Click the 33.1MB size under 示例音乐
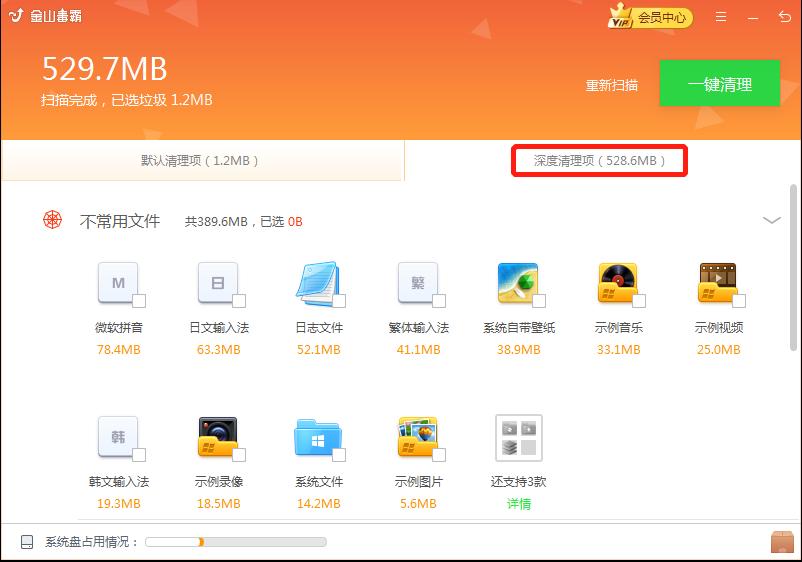This screenshot has height=562, width=802. pyautogui.click(x=618, y=350)
